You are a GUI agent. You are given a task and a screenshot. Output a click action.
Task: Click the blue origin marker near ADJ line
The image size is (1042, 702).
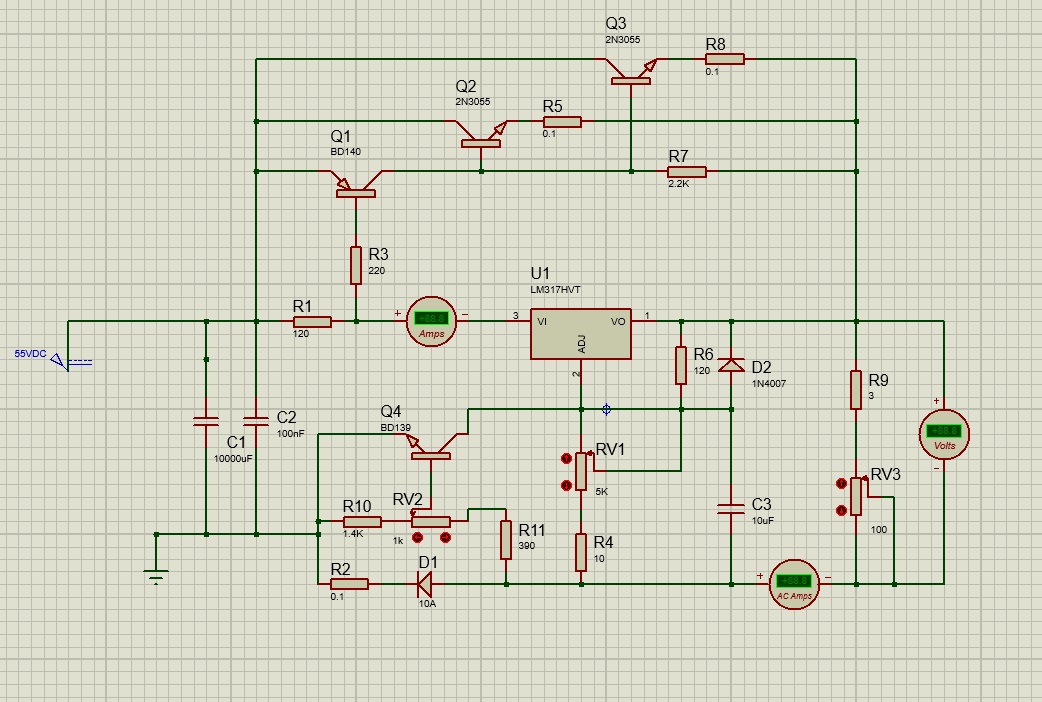(x=607, y=409)
